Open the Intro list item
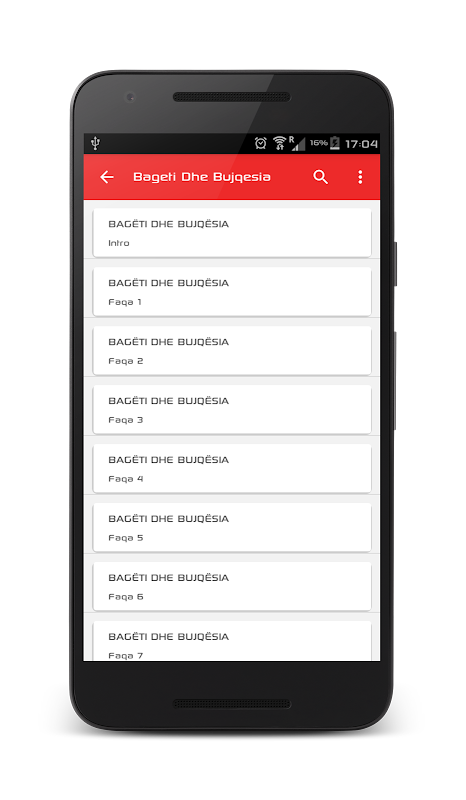The width and height of the screenshot is (466, 800). pyautogui.click(x=232, y=233)
